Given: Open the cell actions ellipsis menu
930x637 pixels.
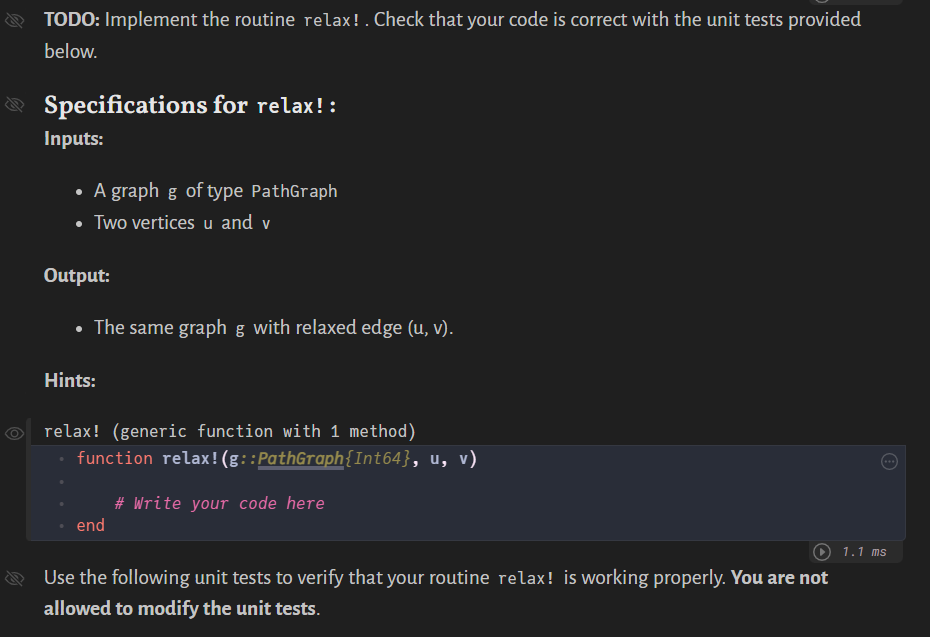Looking at the screenshot, I should 888,461.
